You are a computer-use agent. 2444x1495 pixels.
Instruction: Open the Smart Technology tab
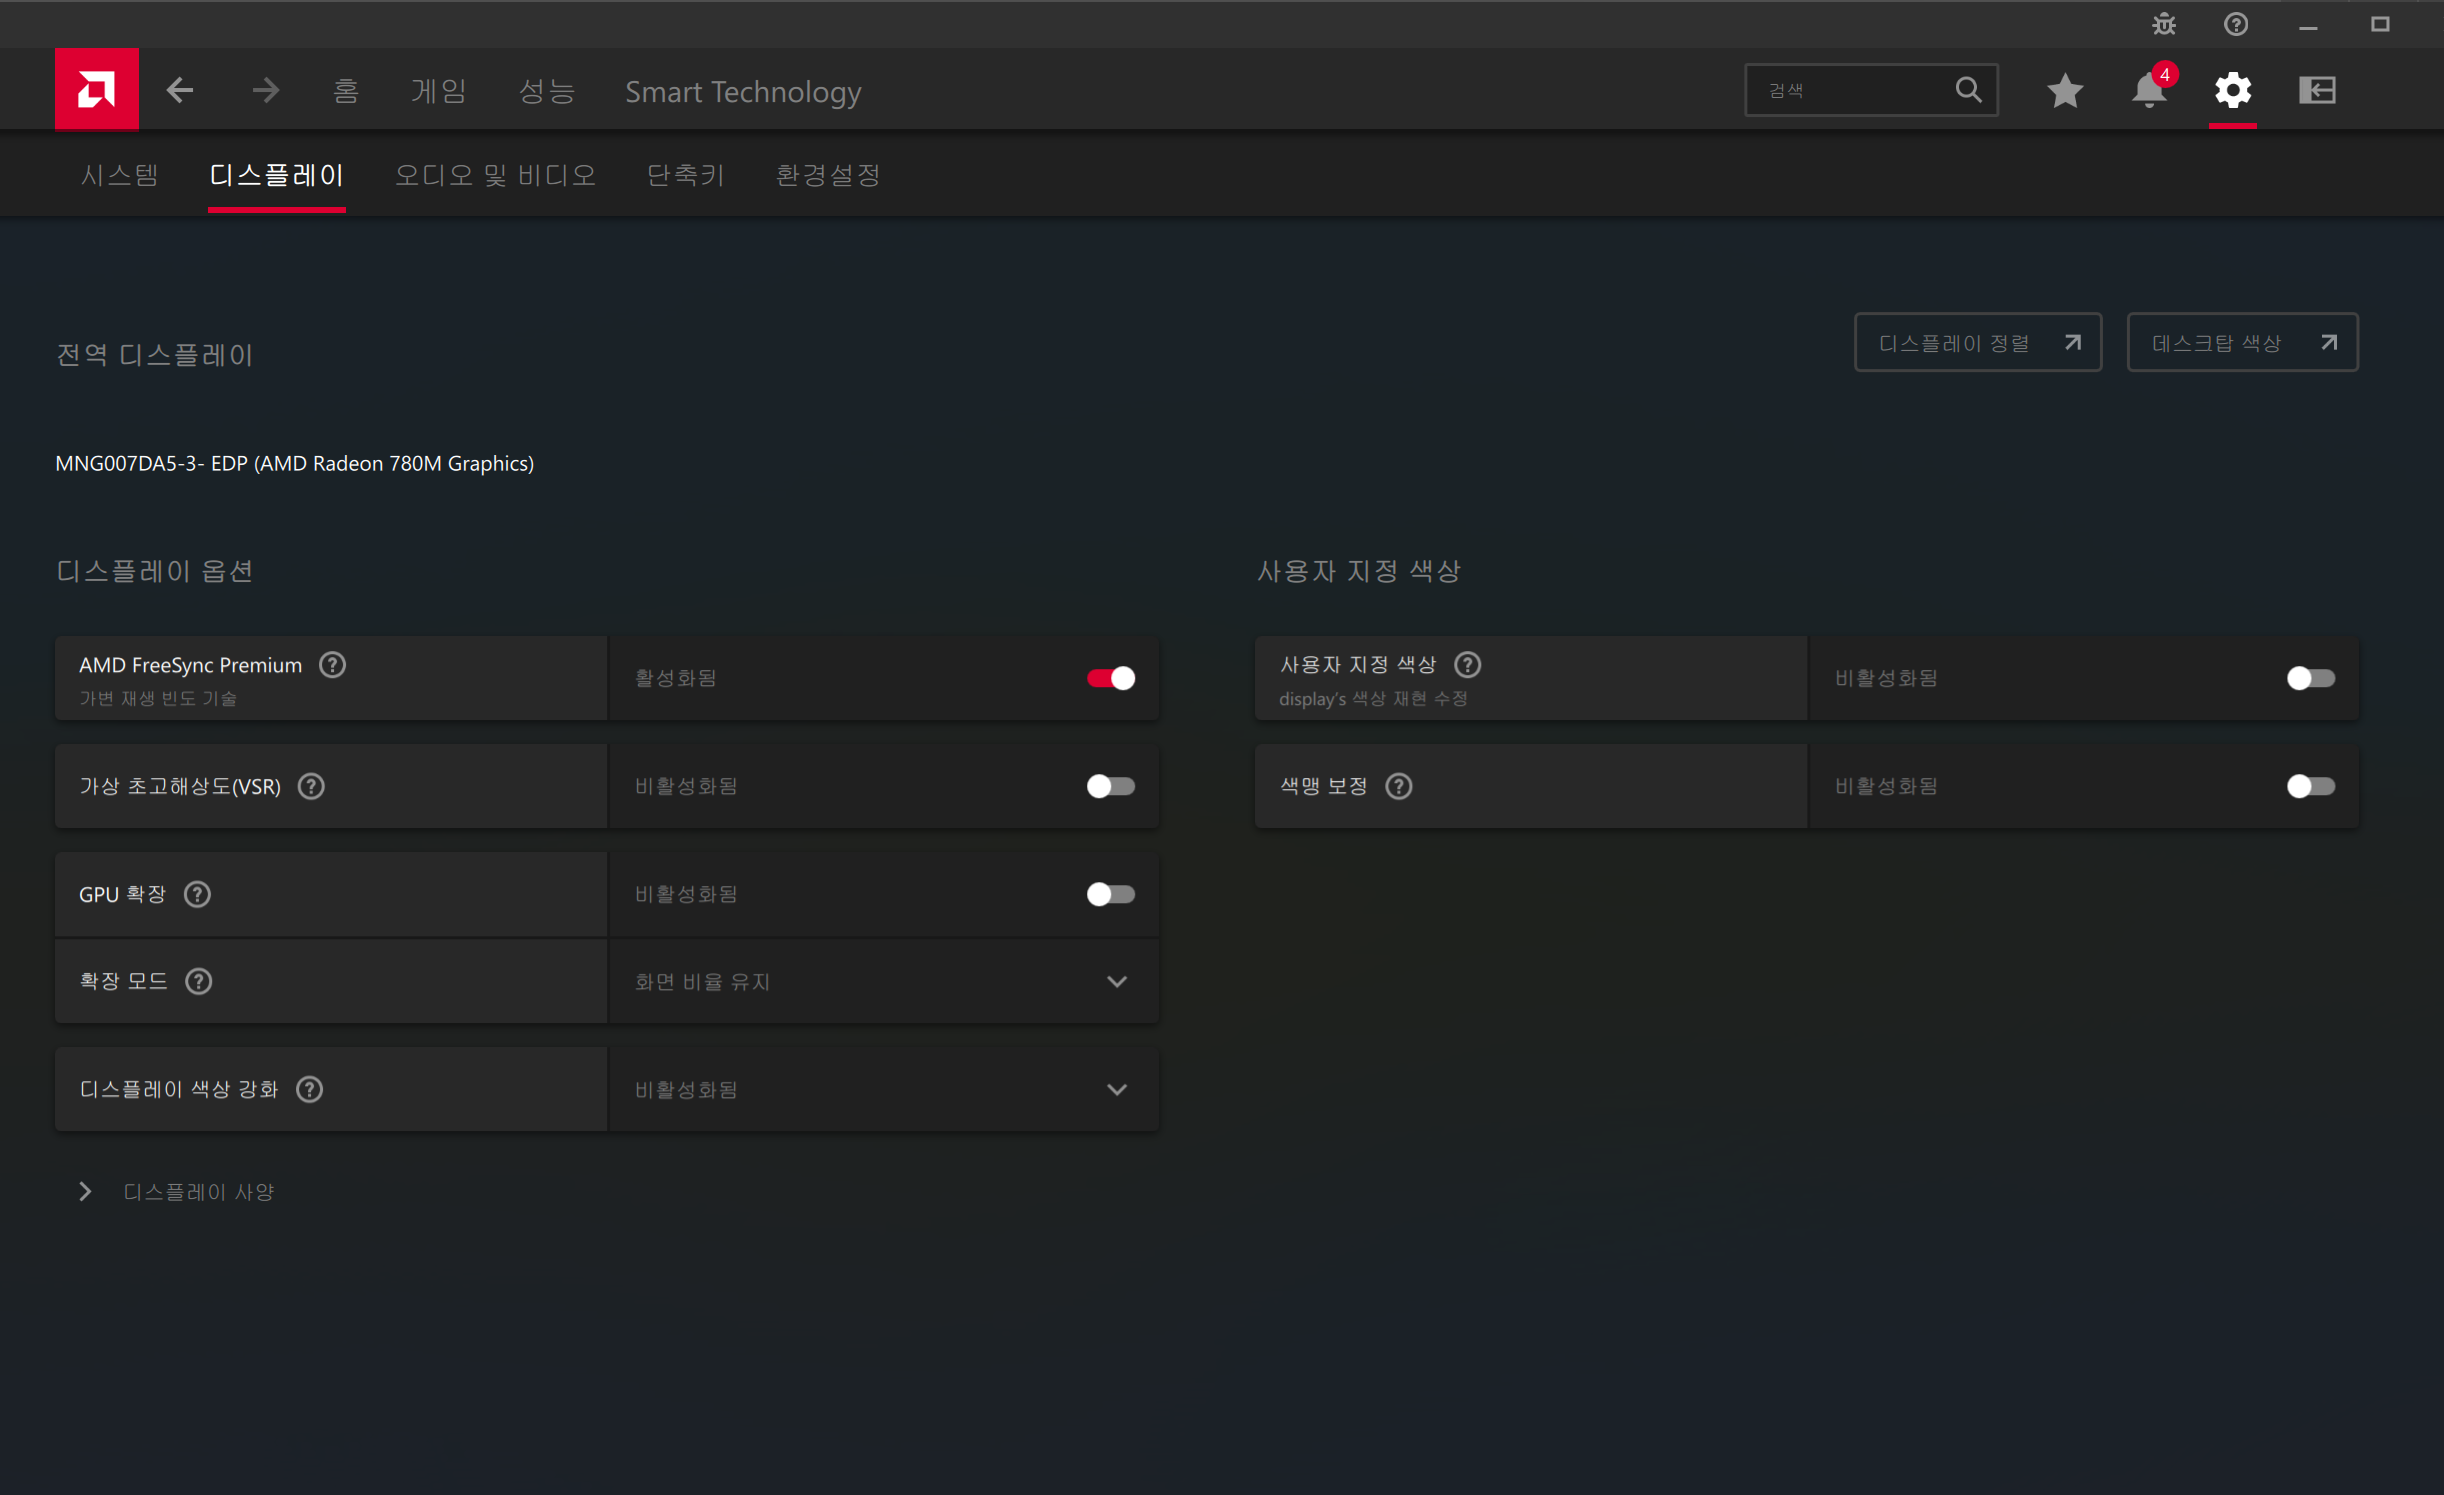(743, 92)
